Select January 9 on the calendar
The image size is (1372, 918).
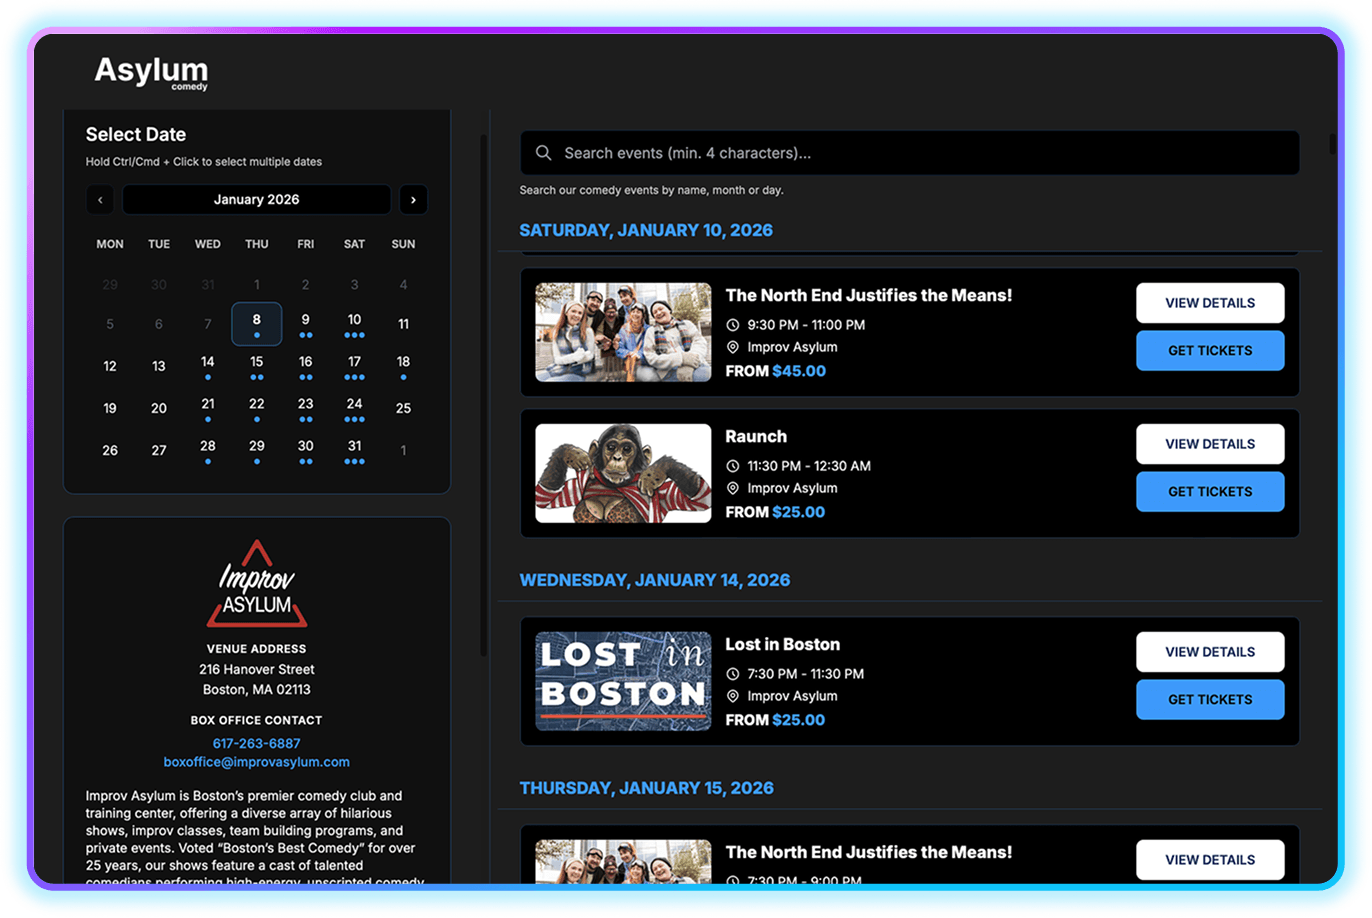point(306,324)
